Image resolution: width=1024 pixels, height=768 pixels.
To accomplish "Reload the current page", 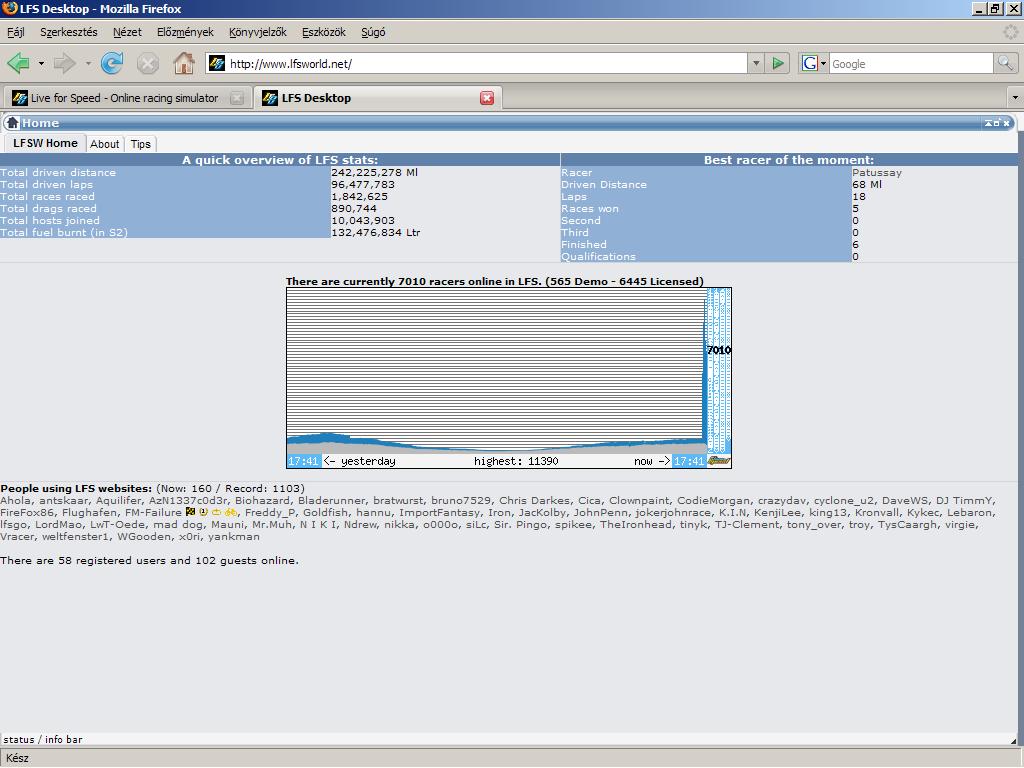I will [x=112, y=63].
